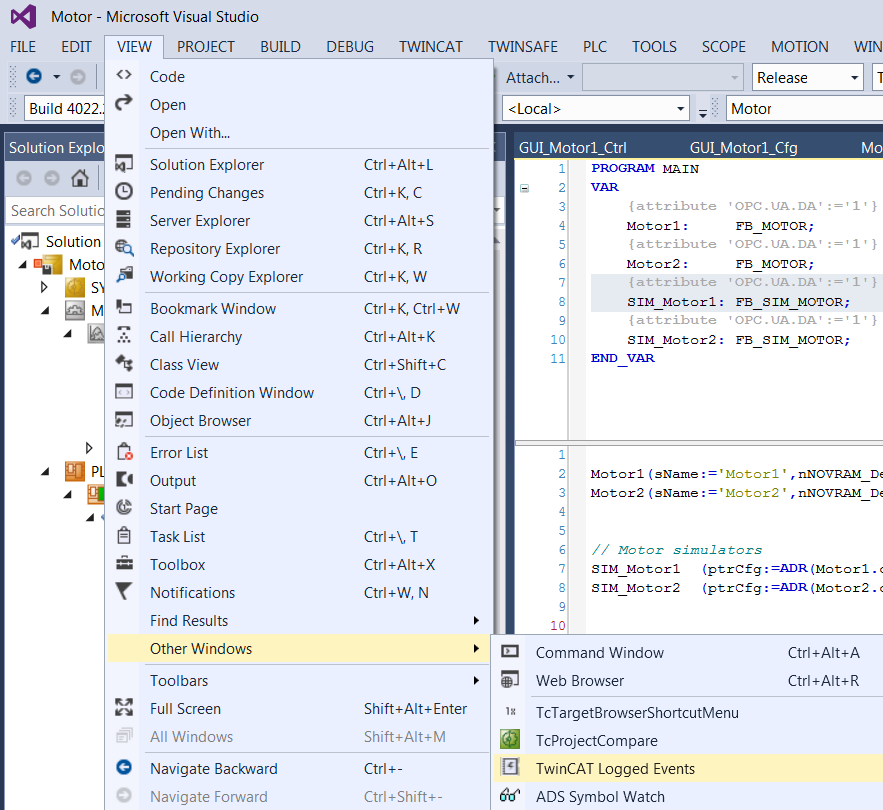Open Solution Explorer from View menu

[x=207, y=165]
